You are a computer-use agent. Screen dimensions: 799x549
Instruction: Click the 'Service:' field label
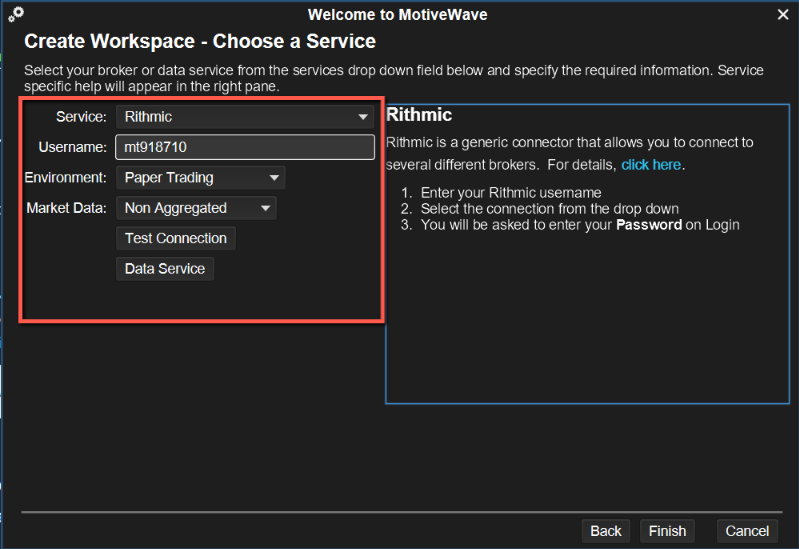[81, 117]
